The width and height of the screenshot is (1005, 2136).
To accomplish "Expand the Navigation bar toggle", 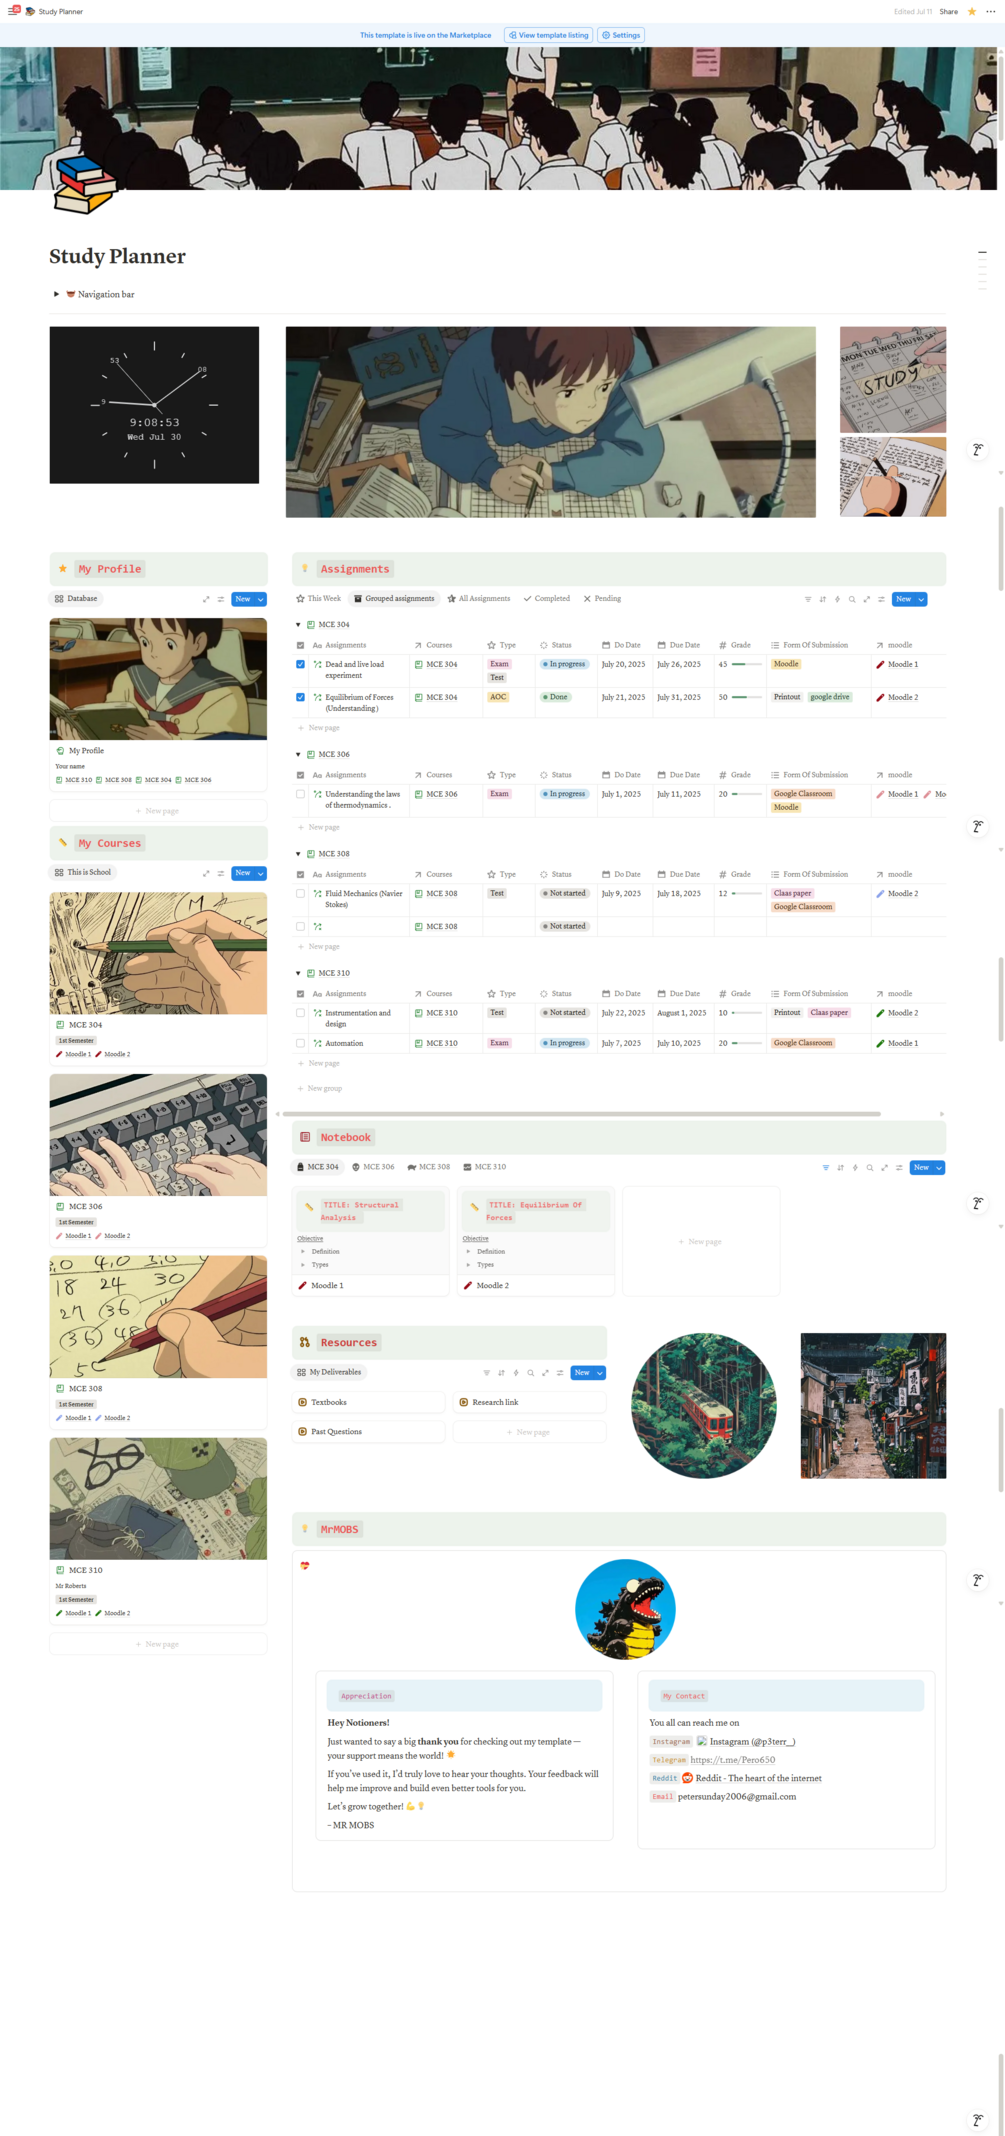I will 56,294.
